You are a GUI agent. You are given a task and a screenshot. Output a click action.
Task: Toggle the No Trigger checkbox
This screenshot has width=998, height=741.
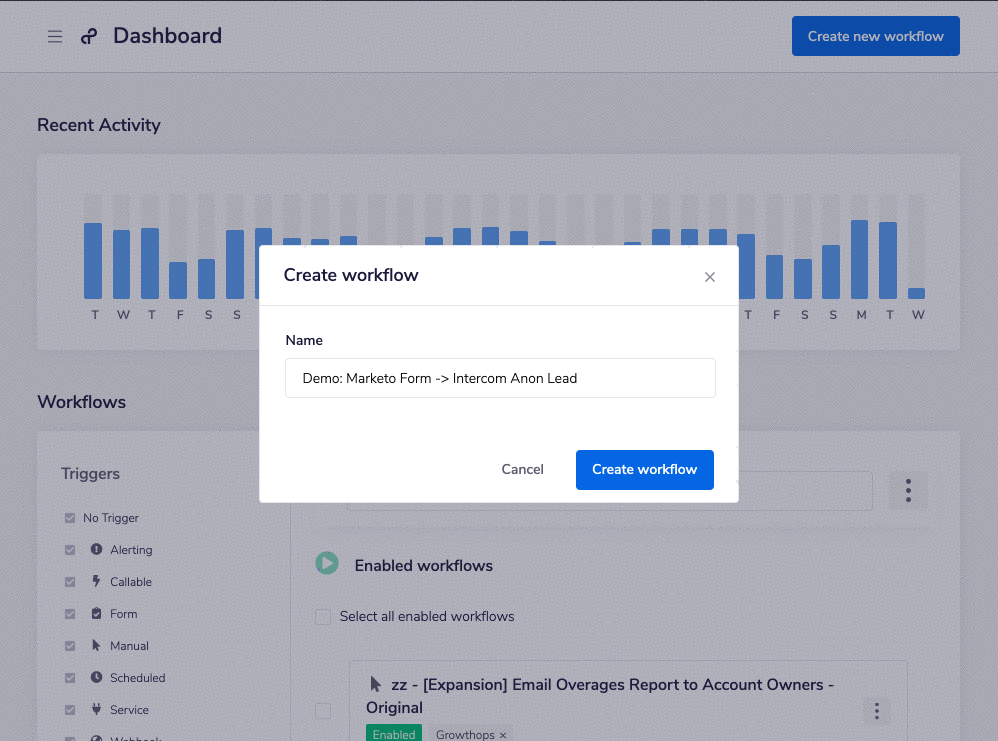pyautogui.click(x=70, y=518)
